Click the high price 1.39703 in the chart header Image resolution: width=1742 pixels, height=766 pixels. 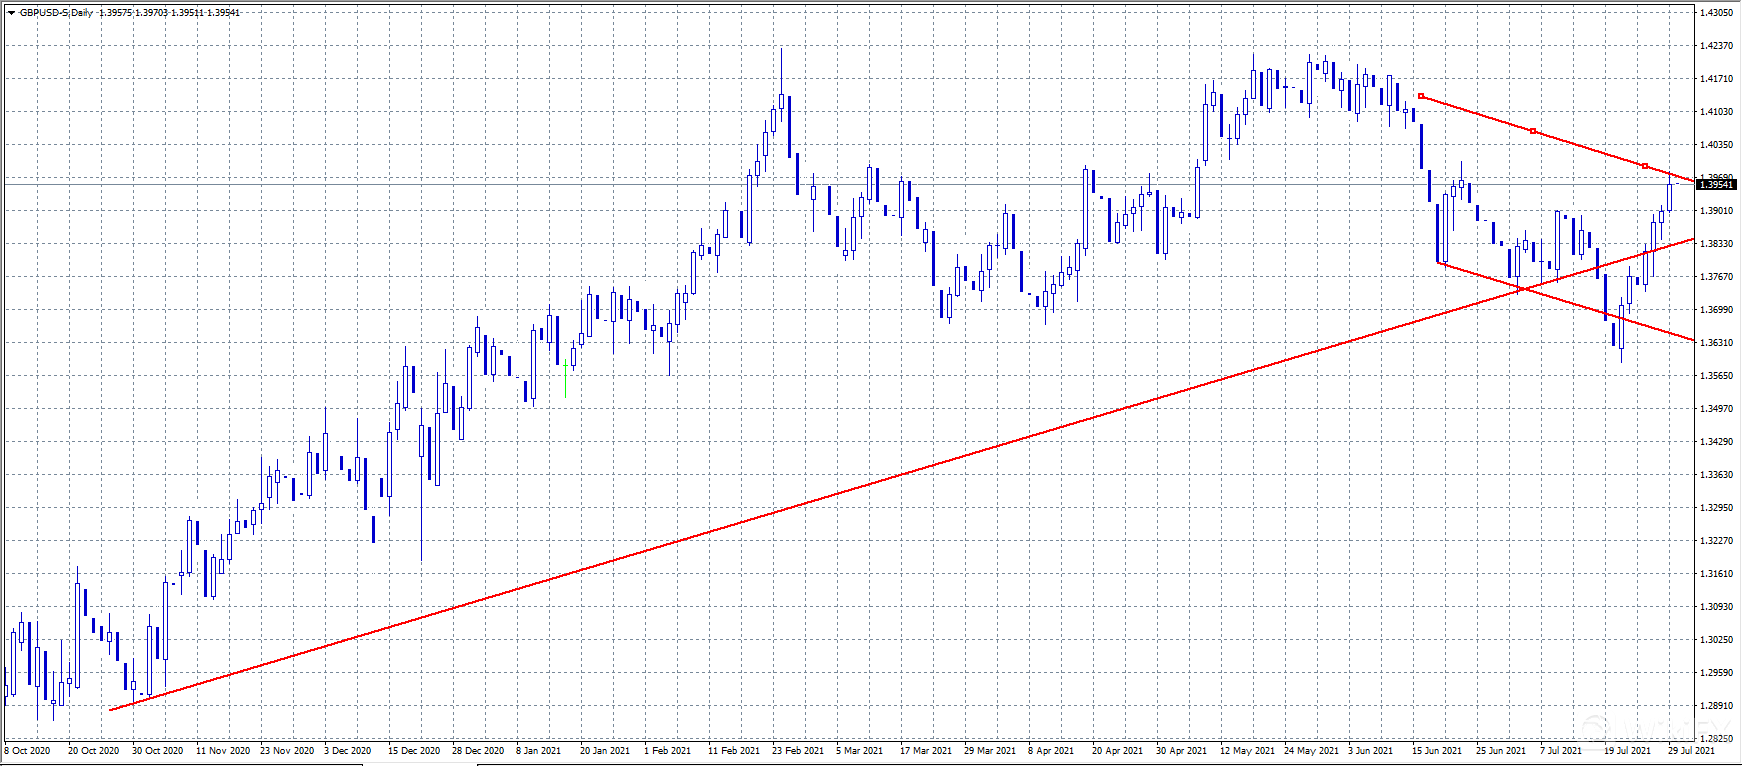tap(152, 13)
